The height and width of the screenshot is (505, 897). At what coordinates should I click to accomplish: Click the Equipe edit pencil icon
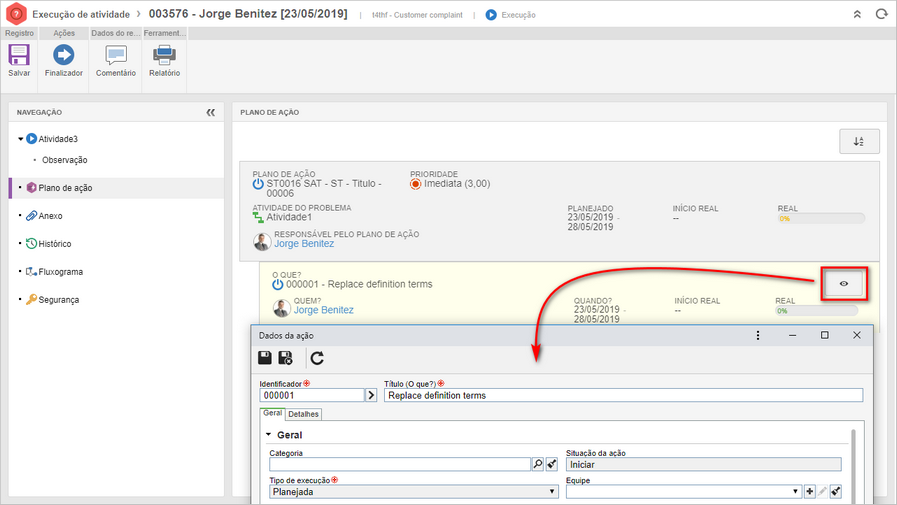coord(822,492)
